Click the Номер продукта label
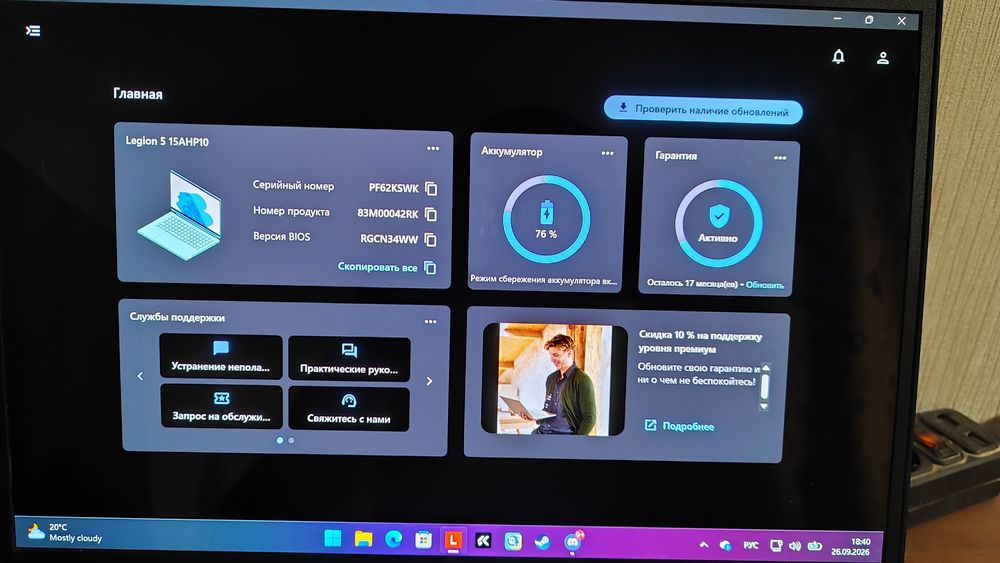The height and width of the screenshot is (563, 1000). [291, 211]
